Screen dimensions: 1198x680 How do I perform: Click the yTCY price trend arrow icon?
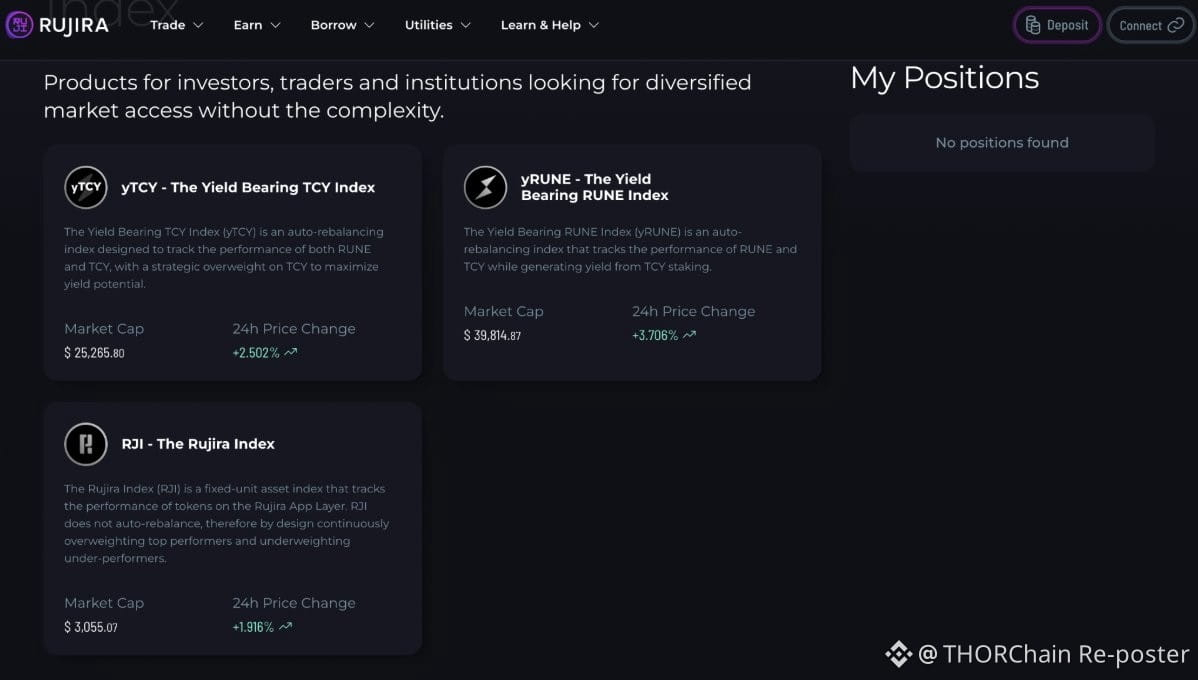coord(290,352)
